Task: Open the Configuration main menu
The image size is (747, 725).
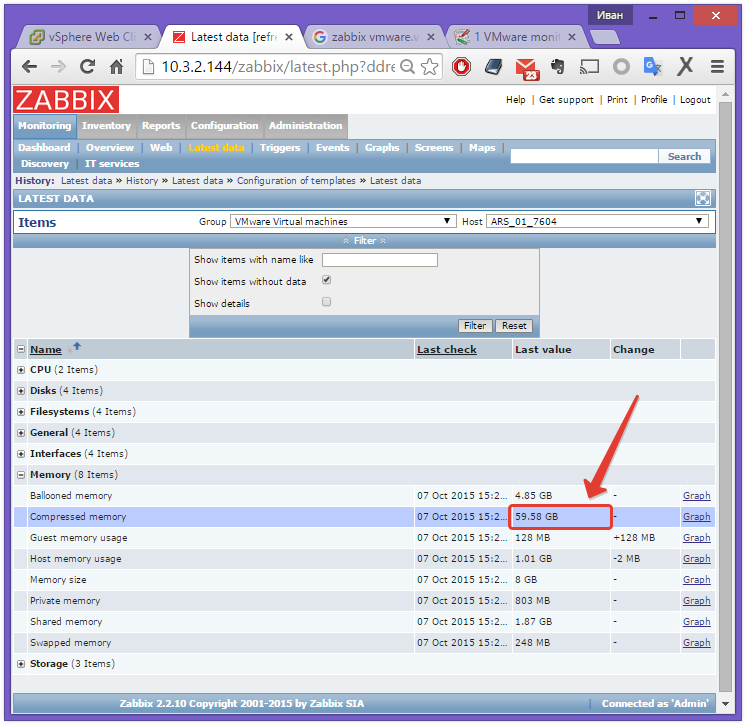Action: click(224, 126)
